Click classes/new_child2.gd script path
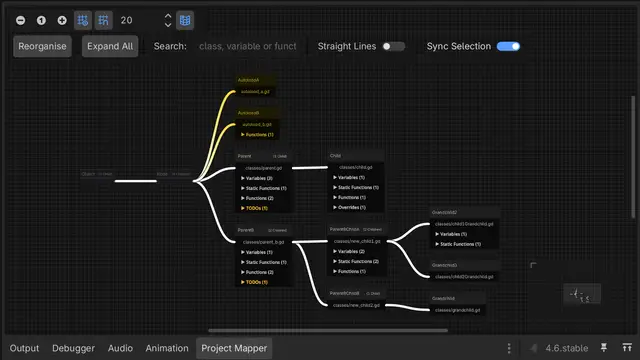Viewport: 640px width, 360px height. coord(356,305)
